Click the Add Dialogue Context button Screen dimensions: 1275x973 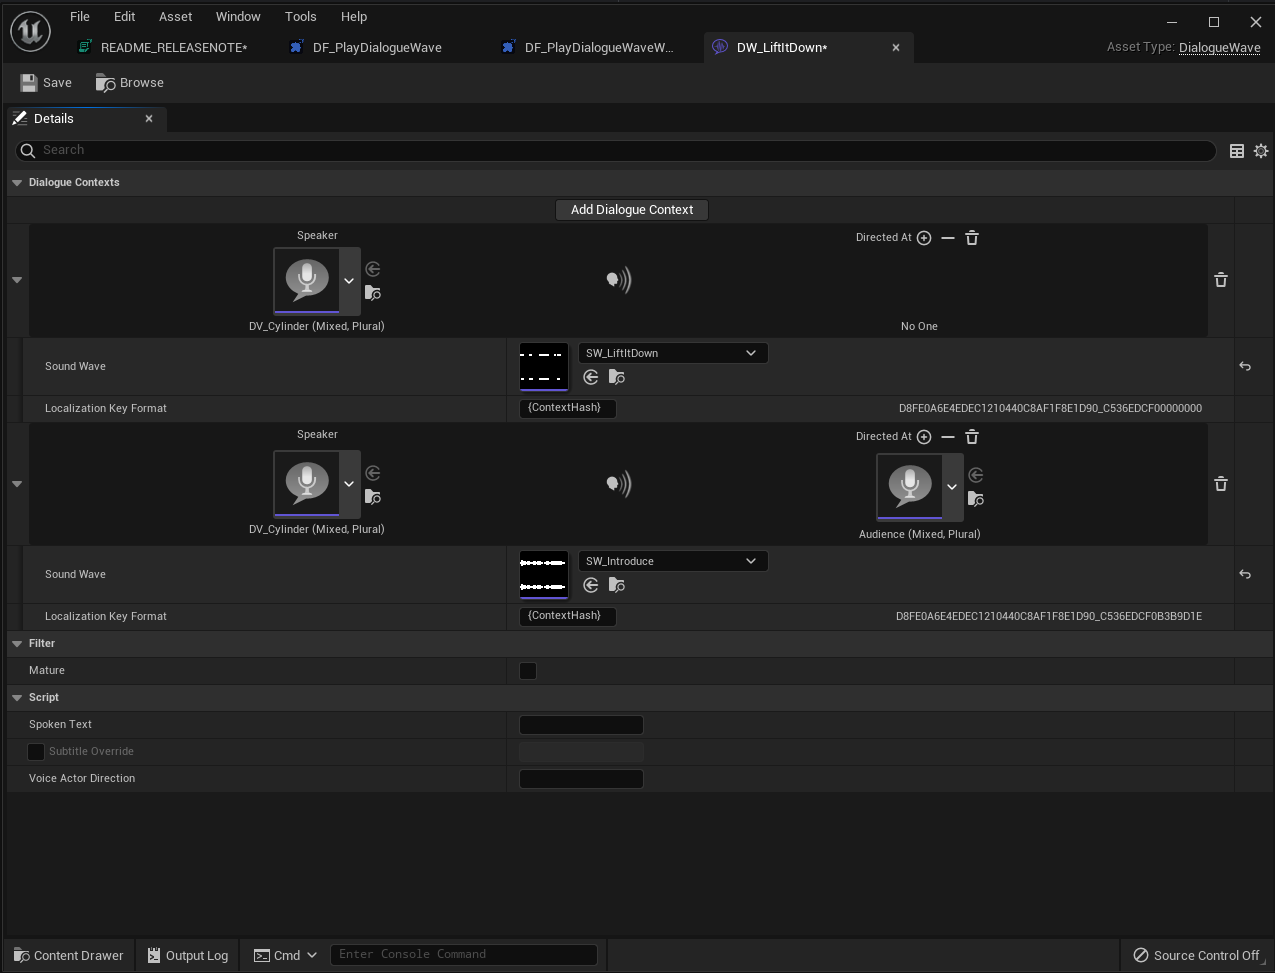point(631,210)
